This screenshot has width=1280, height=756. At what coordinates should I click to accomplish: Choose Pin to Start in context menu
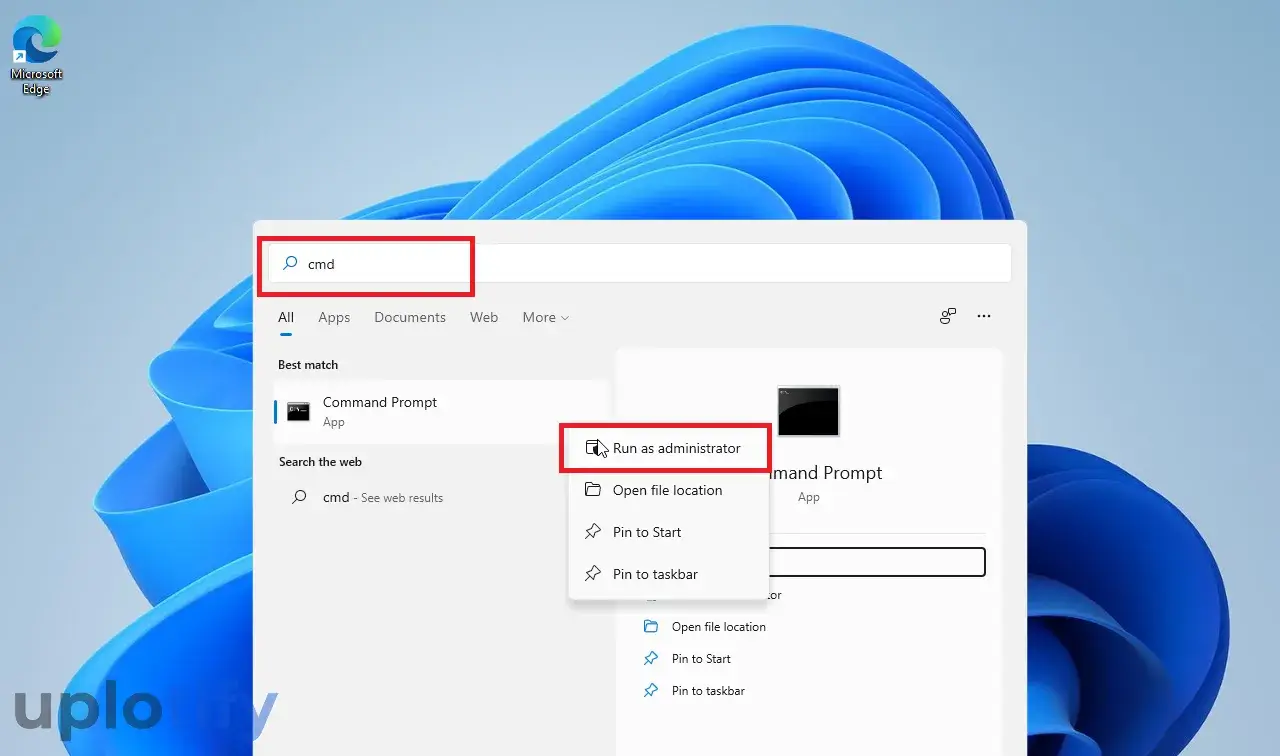point(668,532)
